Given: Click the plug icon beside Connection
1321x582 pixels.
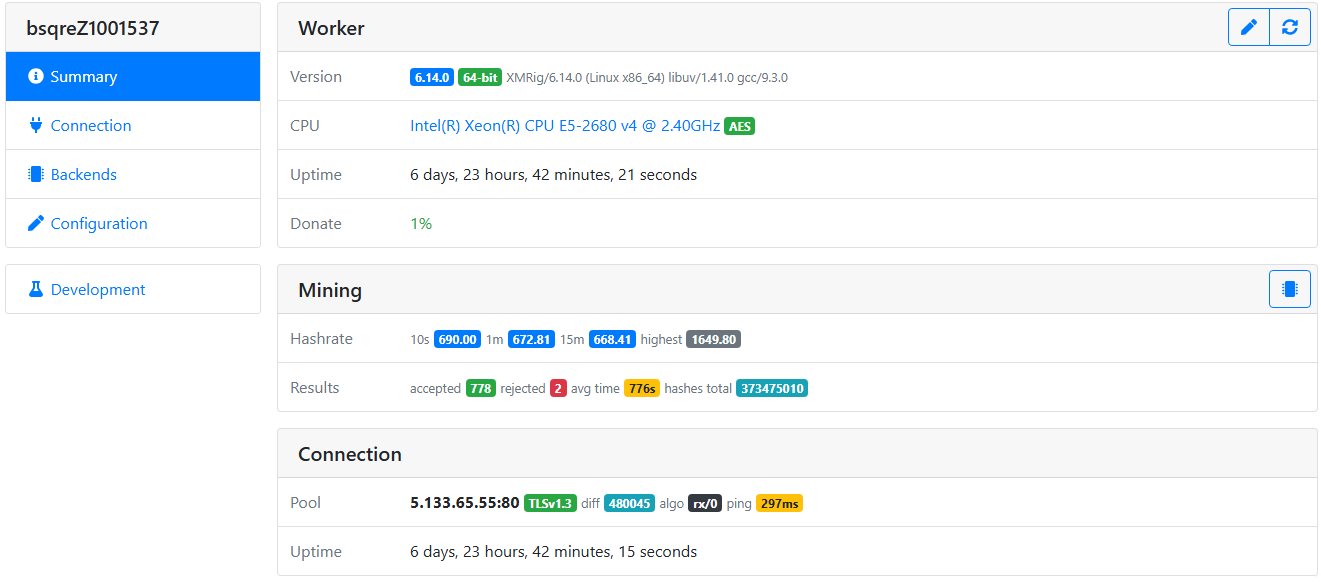Looking at the screenshot, I should [x=37, y=125].
